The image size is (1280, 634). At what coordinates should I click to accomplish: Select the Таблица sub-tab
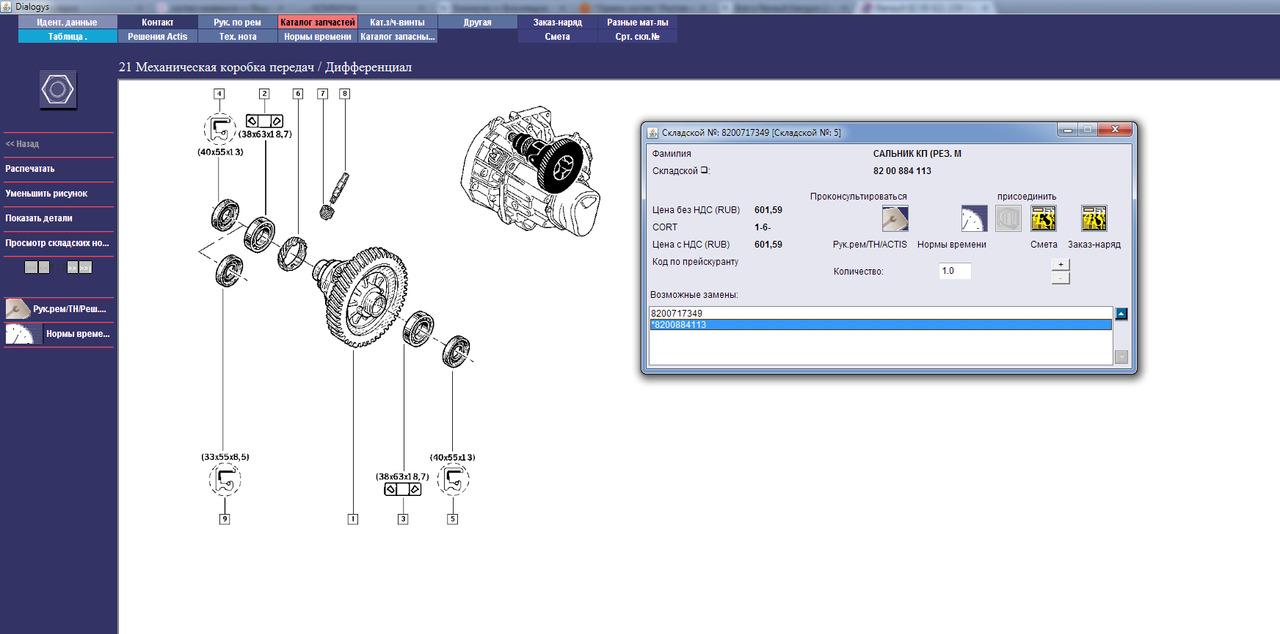point(67,36)
